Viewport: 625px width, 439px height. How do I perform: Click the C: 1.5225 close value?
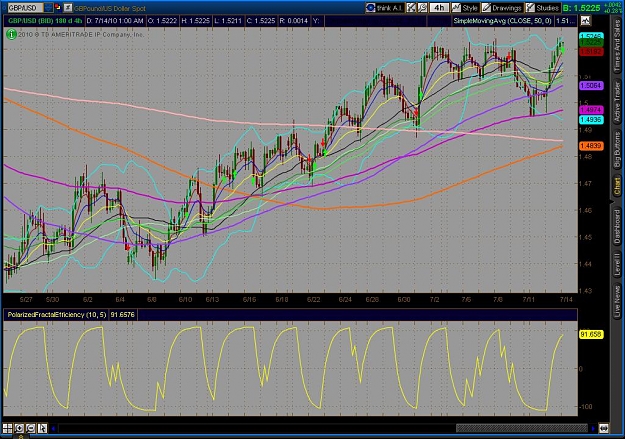pyautogui.click(x=261, y=21)
